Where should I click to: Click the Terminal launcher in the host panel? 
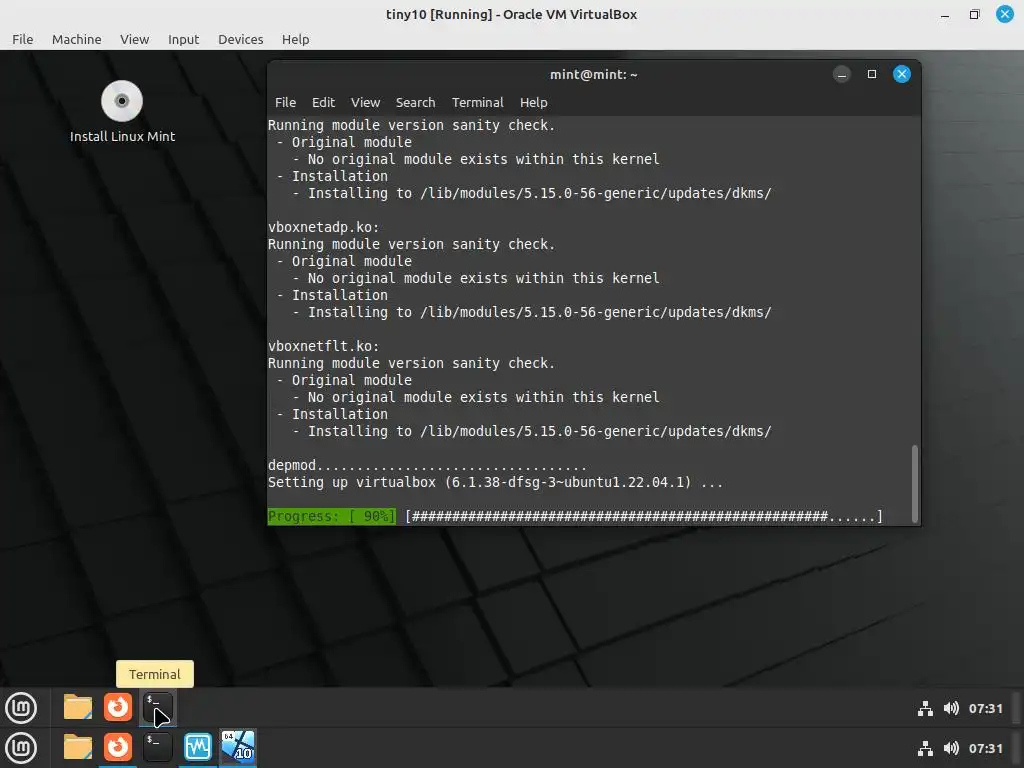click(157, 748)
